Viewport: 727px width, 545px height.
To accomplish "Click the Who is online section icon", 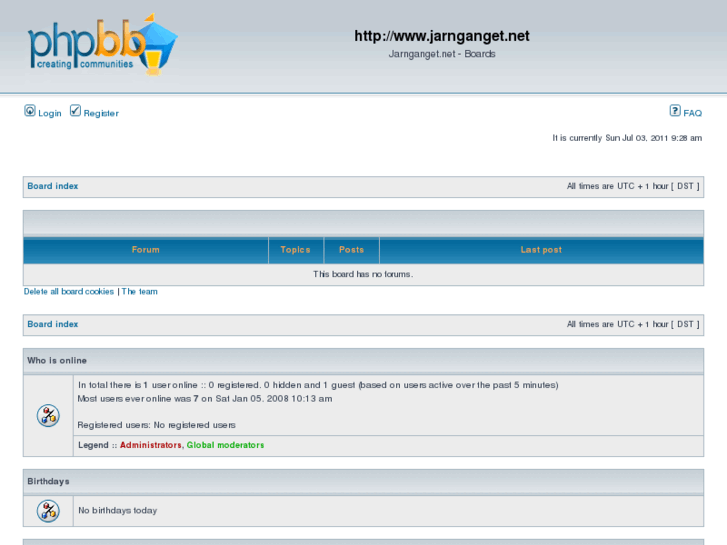I will click(x=48, y=416).
